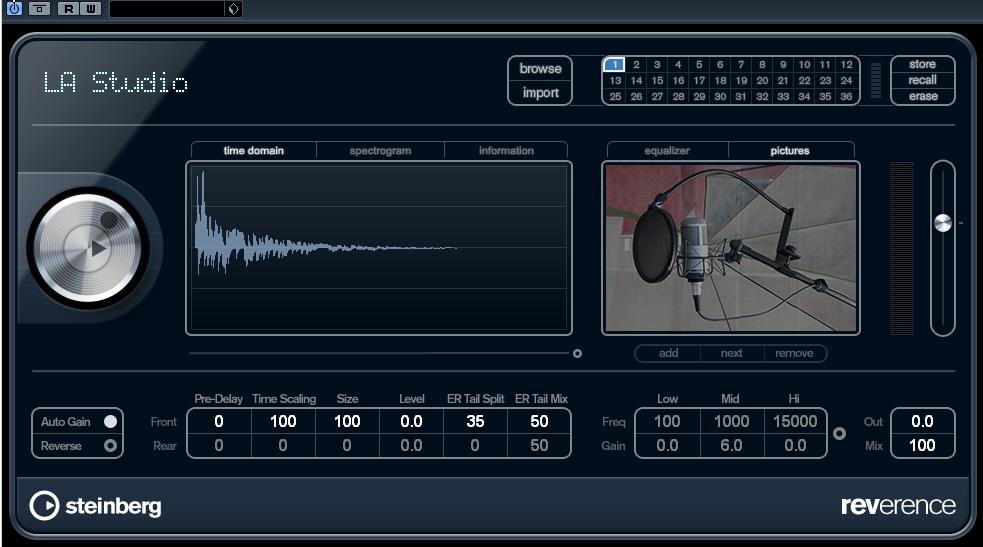Viewport: 983px width, 547px height.
Task: Click store to save the program
Action: click(922, 64)
